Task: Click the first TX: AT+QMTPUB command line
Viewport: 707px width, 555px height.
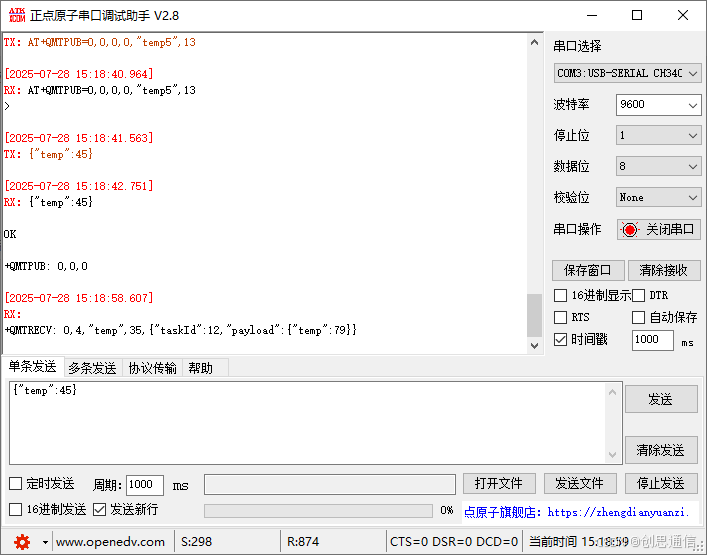Action: (100, 42)
